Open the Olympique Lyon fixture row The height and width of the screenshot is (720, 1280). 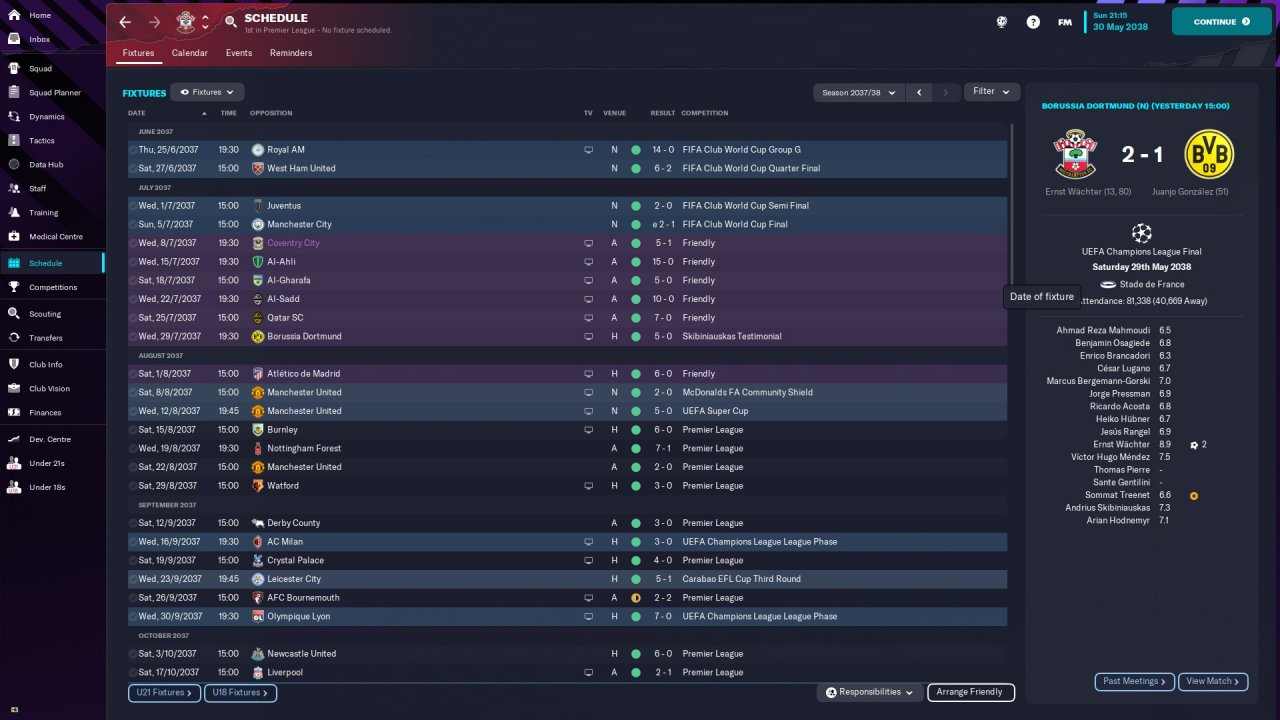(x=567, y=617)
